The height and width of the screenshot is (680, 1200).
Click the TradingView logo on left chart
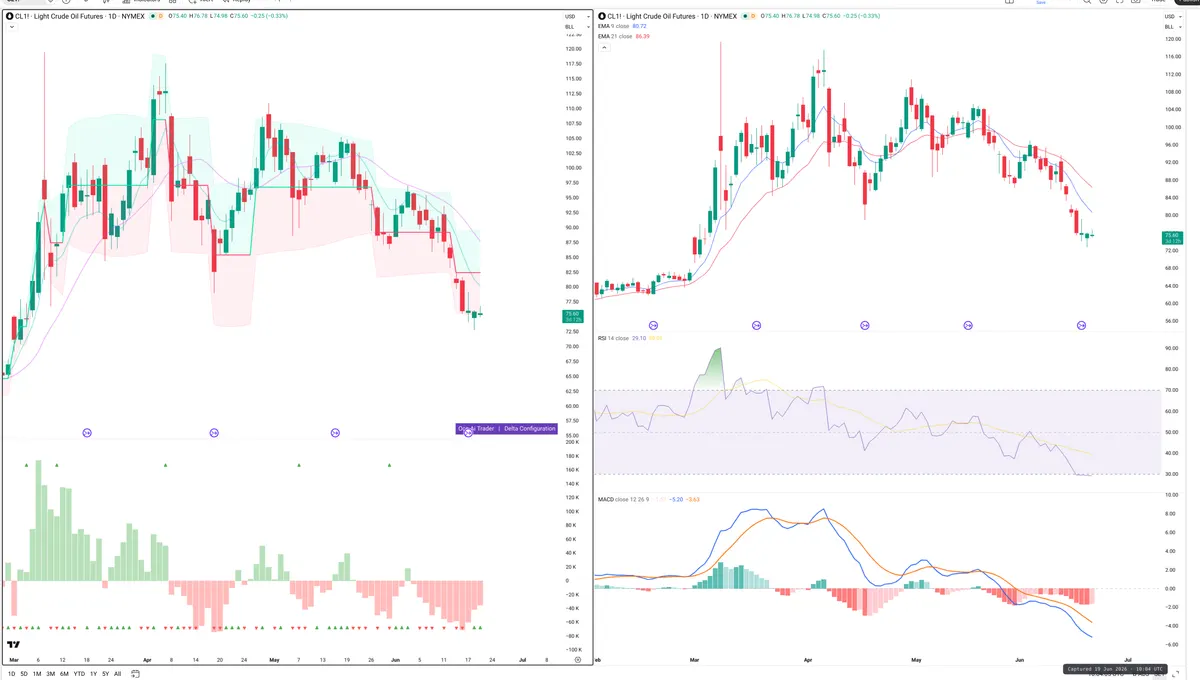point(14,645)
